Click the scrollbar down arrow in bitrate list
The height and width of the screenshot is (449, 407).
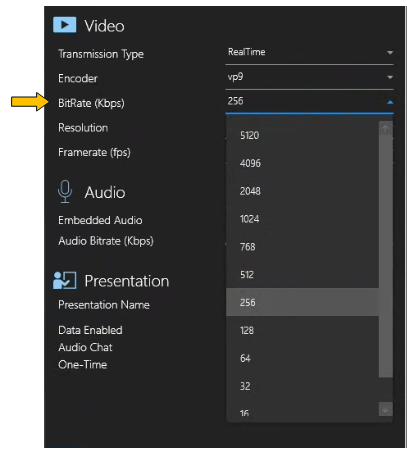[385, 409]
